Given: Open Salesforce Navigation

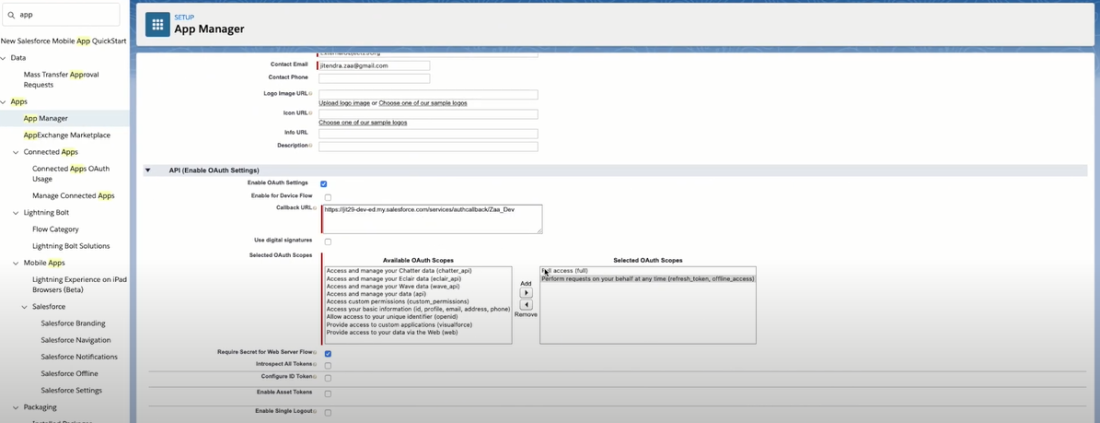Looking at the screenshot, I should point(76,340).
